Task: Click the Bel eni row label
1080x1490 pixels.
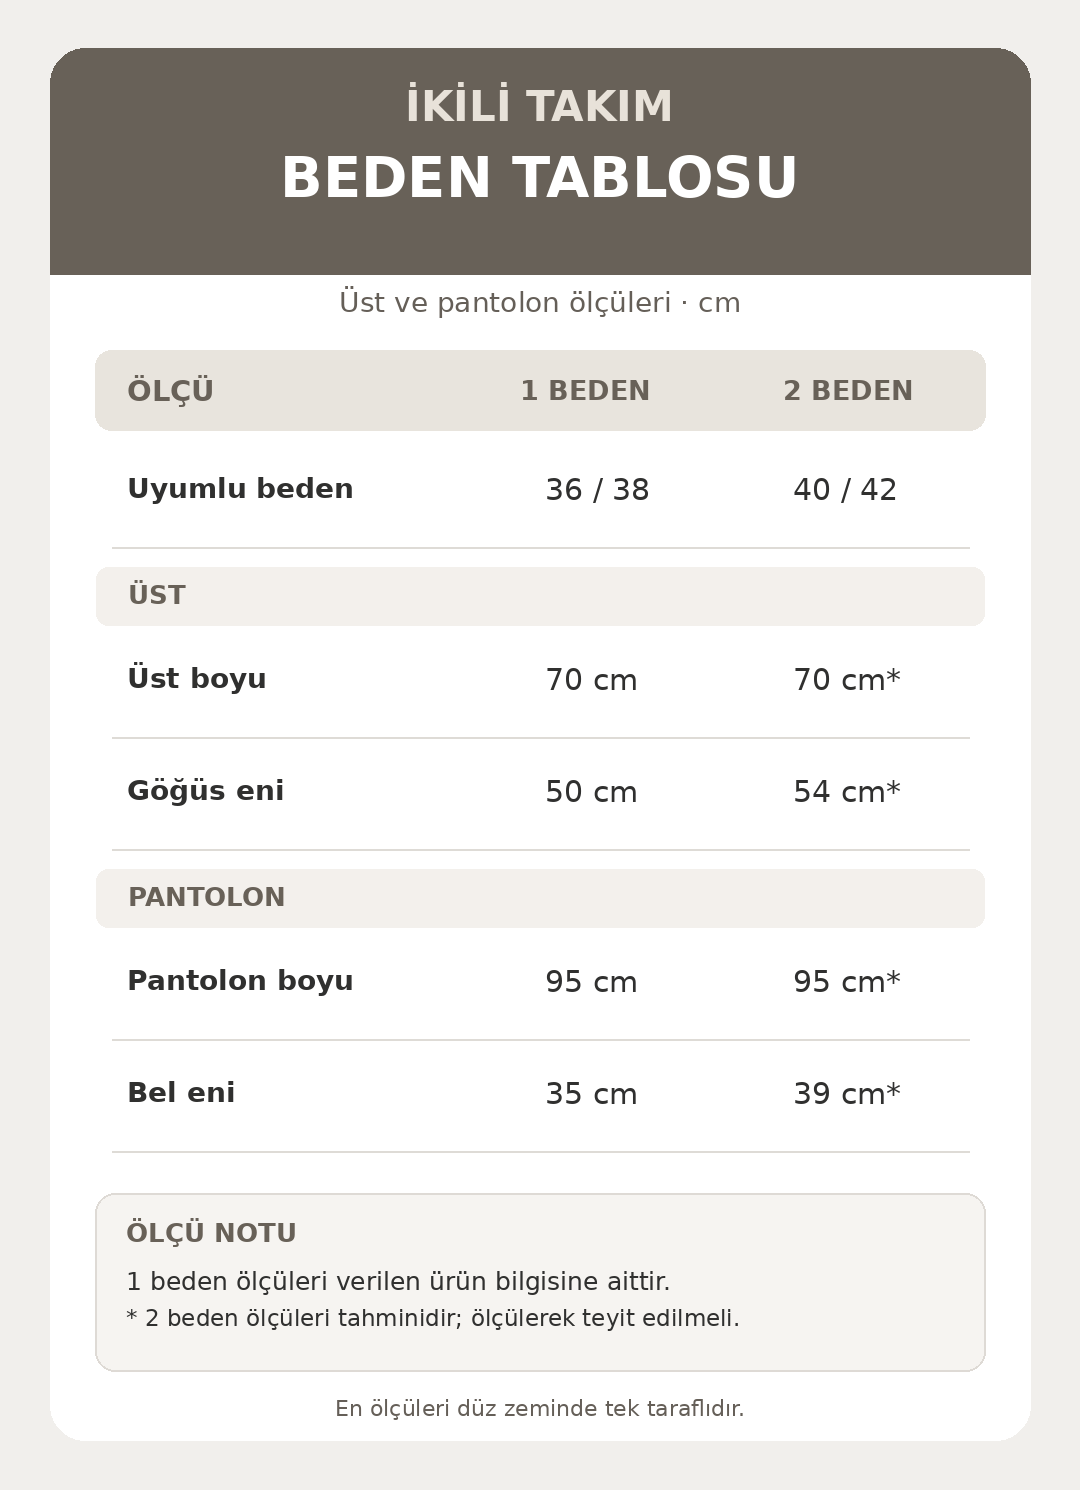Action: pos(181,1093)
